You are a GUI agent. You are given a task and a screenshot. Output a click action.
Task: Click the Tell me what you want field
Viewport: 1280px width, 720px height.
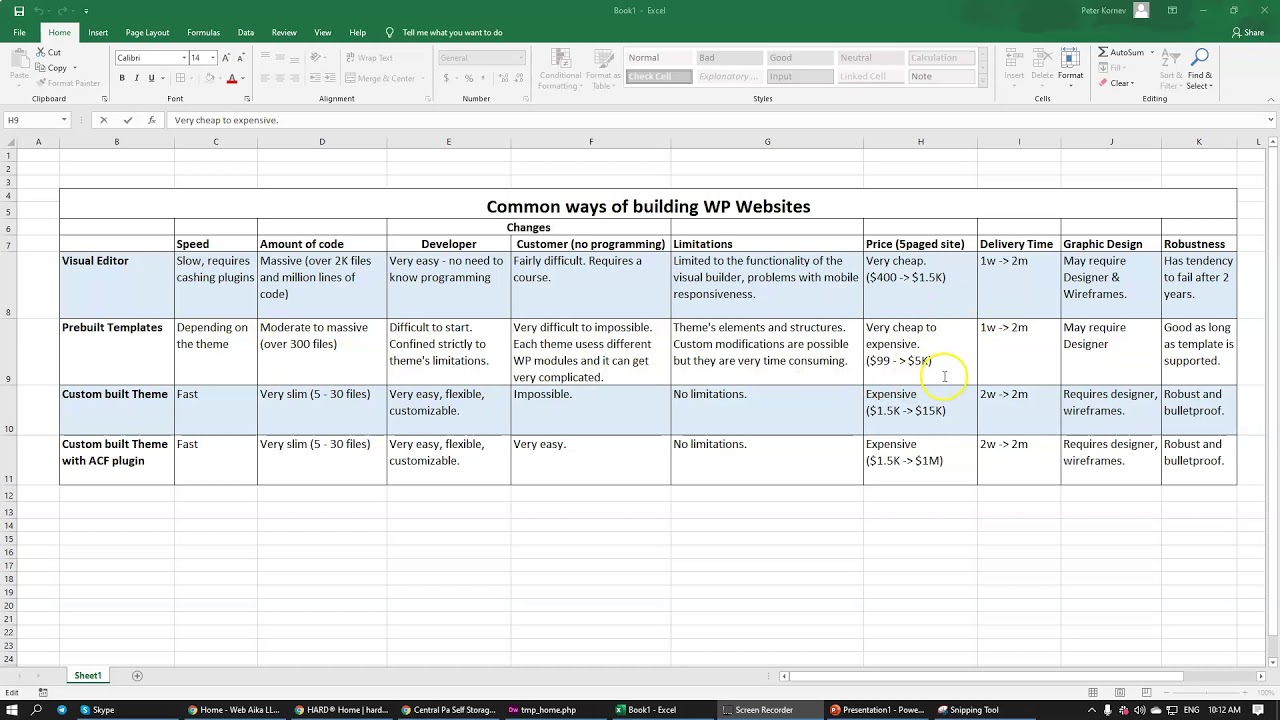point(452,32)
